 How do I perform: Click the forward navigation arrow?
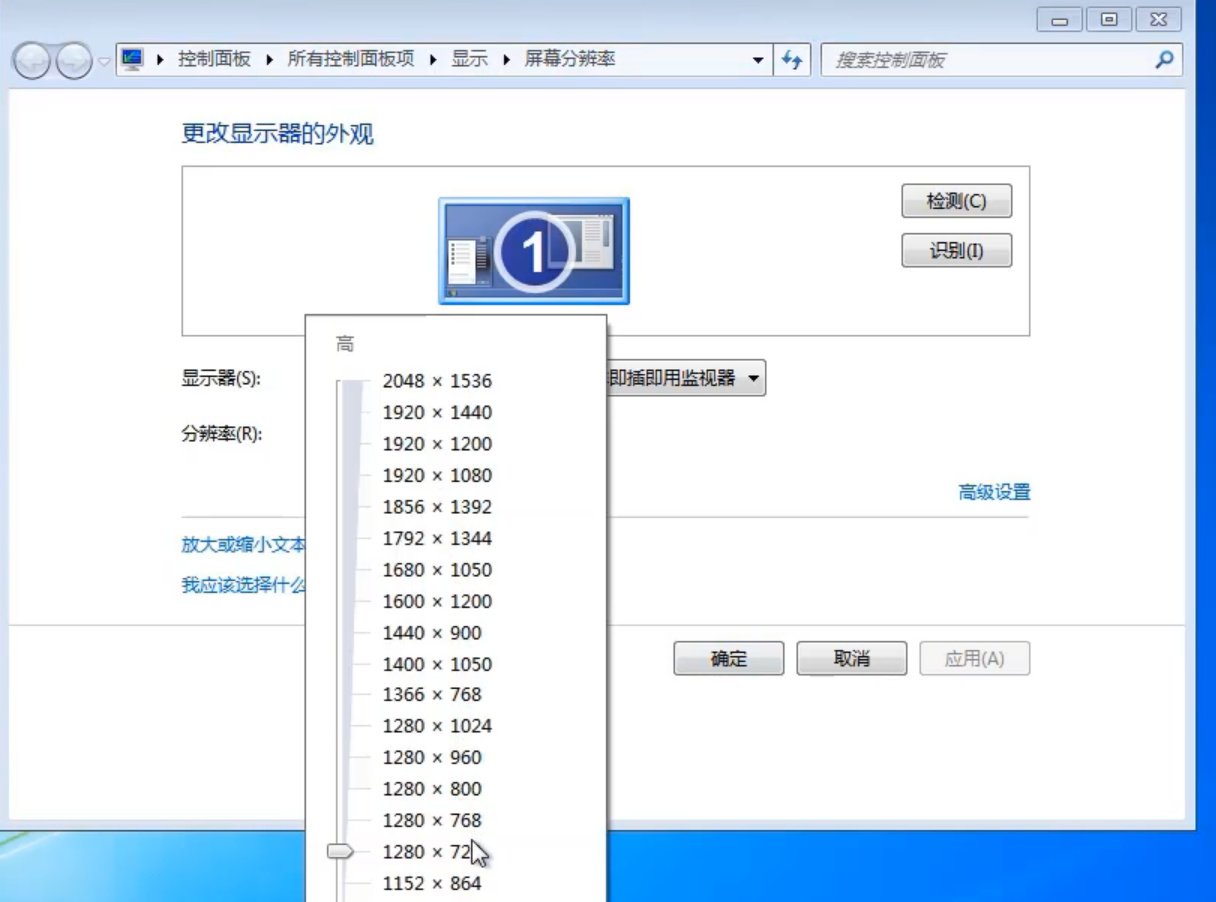70,59
